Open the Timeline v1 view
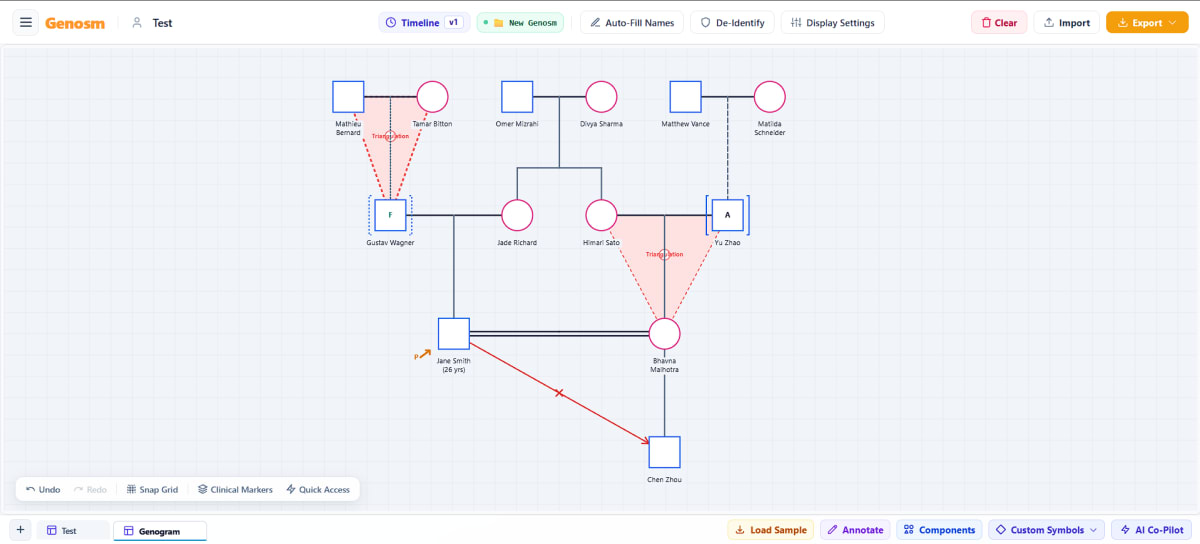This screenshot has height=544, width=1200. [x=424, y=23]
